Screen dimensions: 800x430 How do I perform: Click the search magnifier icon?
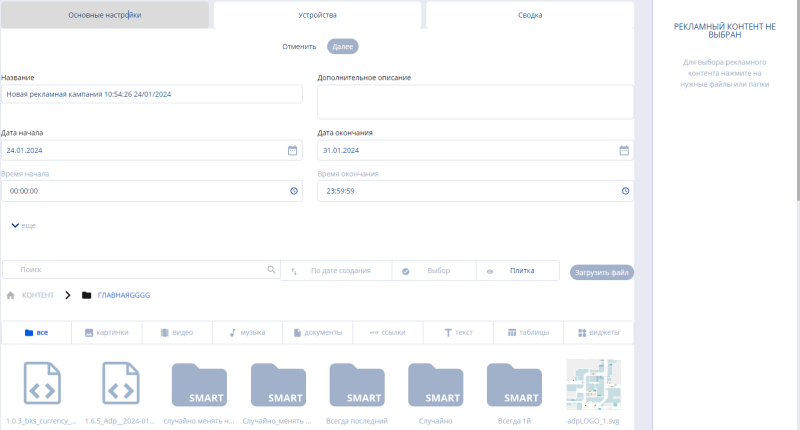[x=271, y=270]
